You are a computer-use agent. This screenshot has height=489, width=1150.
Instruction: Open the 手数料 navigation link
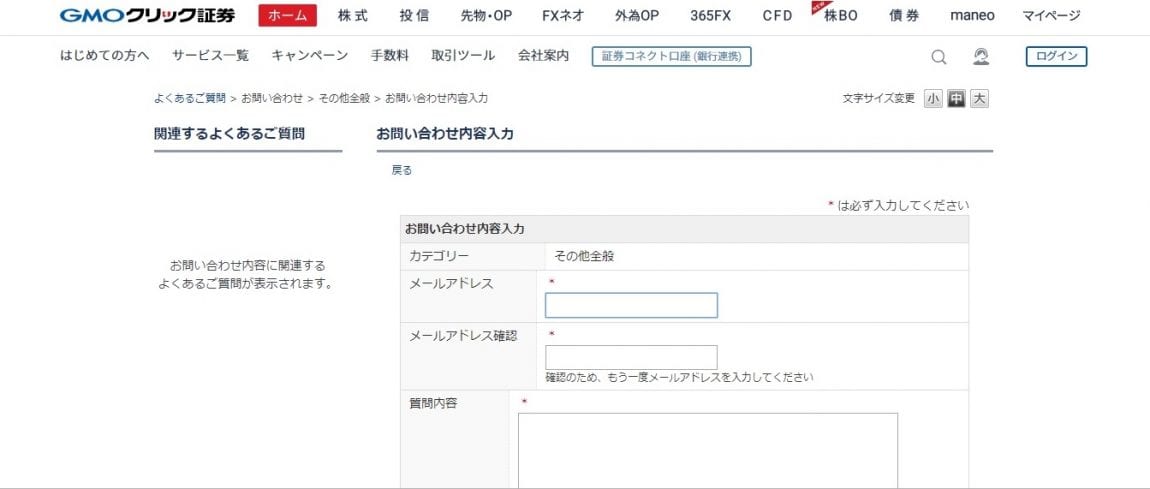coord(390,56)
